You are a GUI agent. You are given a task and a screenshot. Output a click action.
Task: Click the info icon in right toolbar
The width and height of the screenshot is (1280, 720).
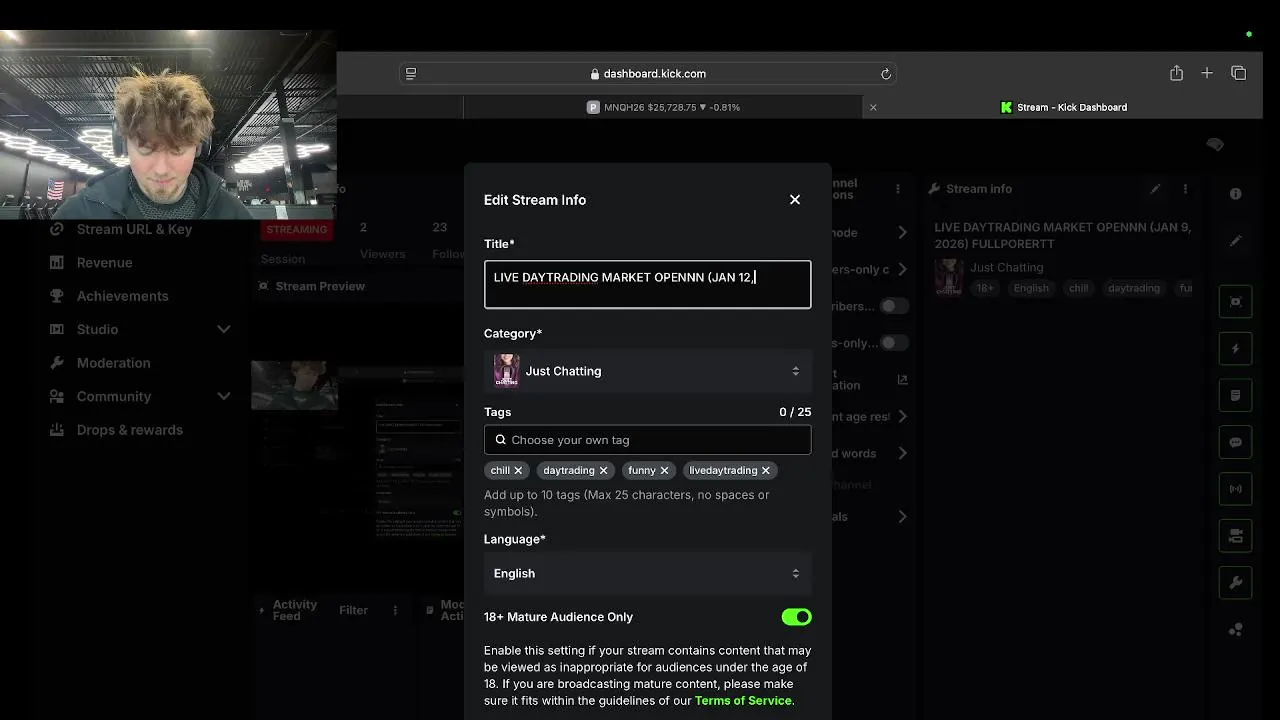[x=1236, y=194]
